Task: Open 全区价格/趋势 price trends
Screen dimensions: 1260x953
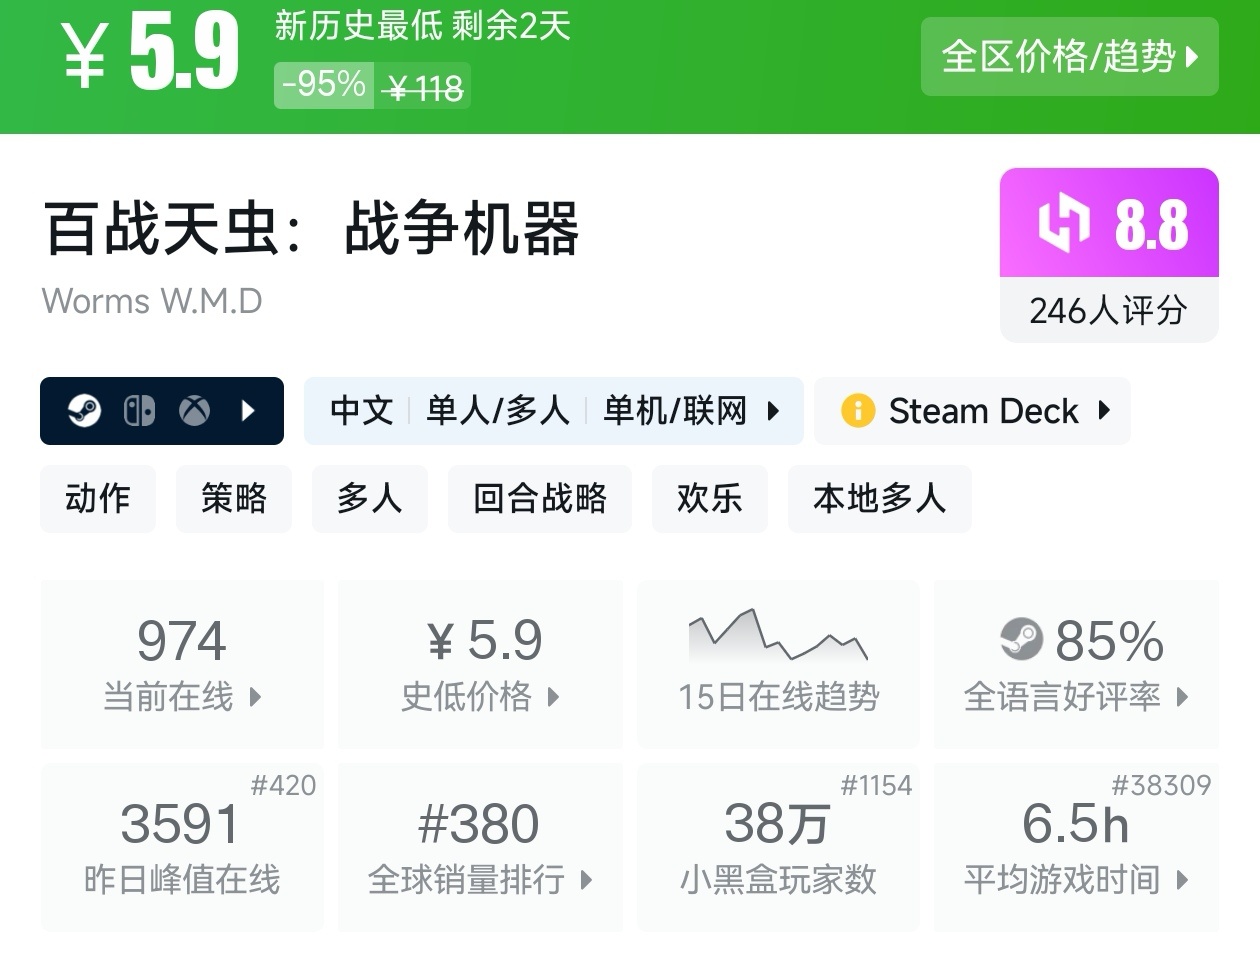Action: (1069, 57)
